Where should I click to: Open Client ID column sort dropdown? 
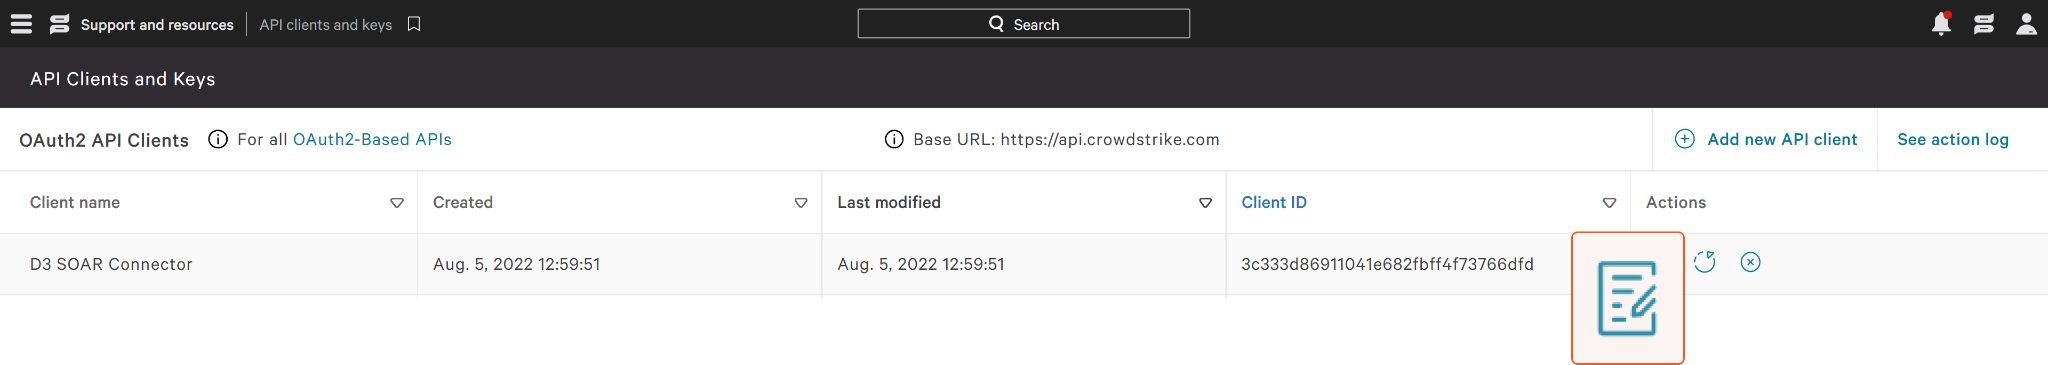1609,203
